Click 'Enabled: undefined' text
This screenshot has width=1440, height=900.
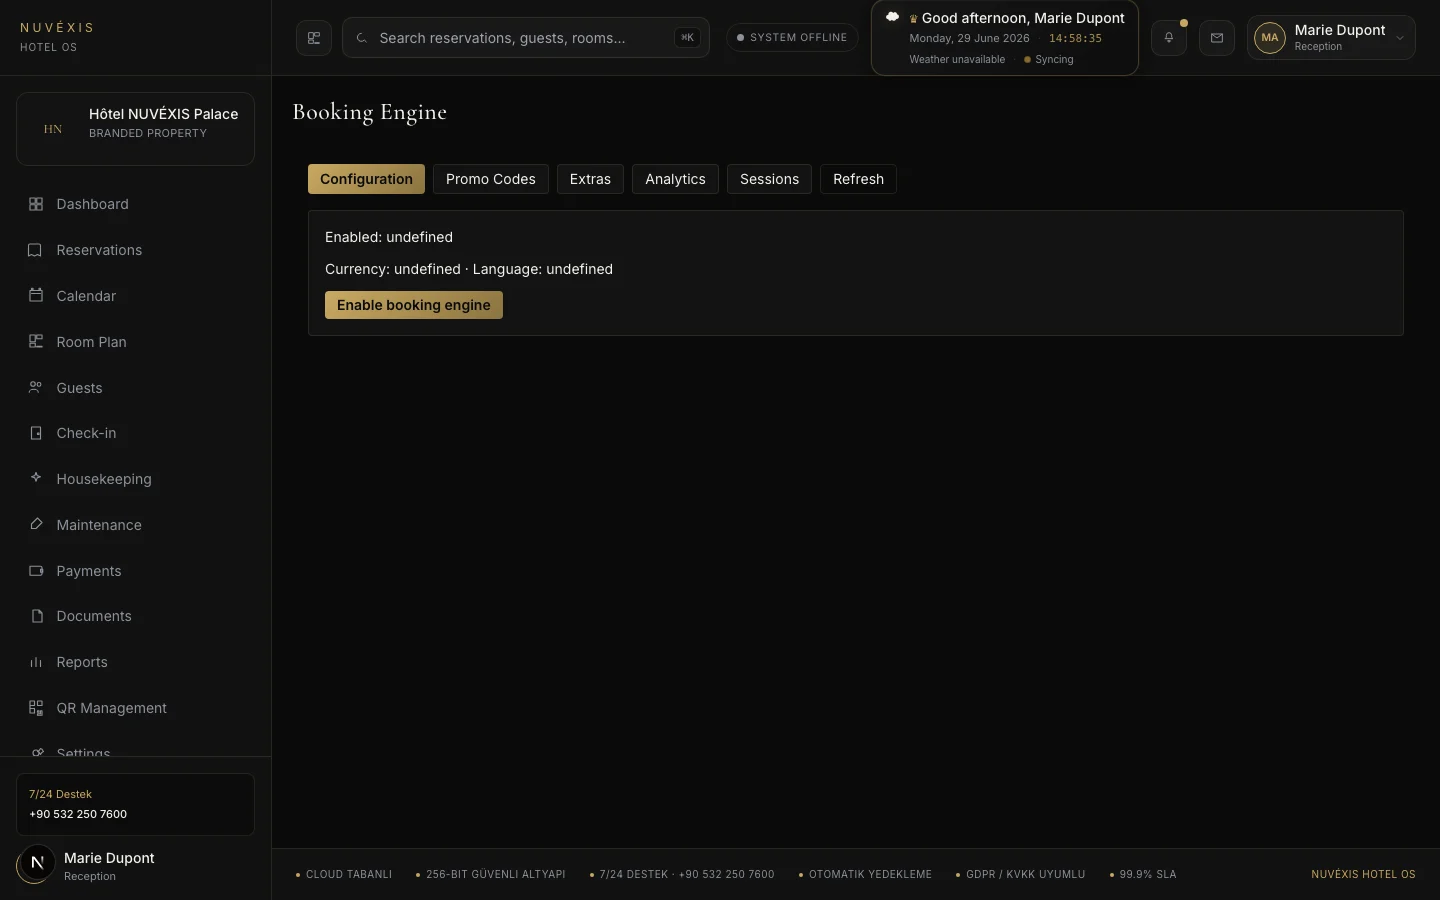pos(389,237)
